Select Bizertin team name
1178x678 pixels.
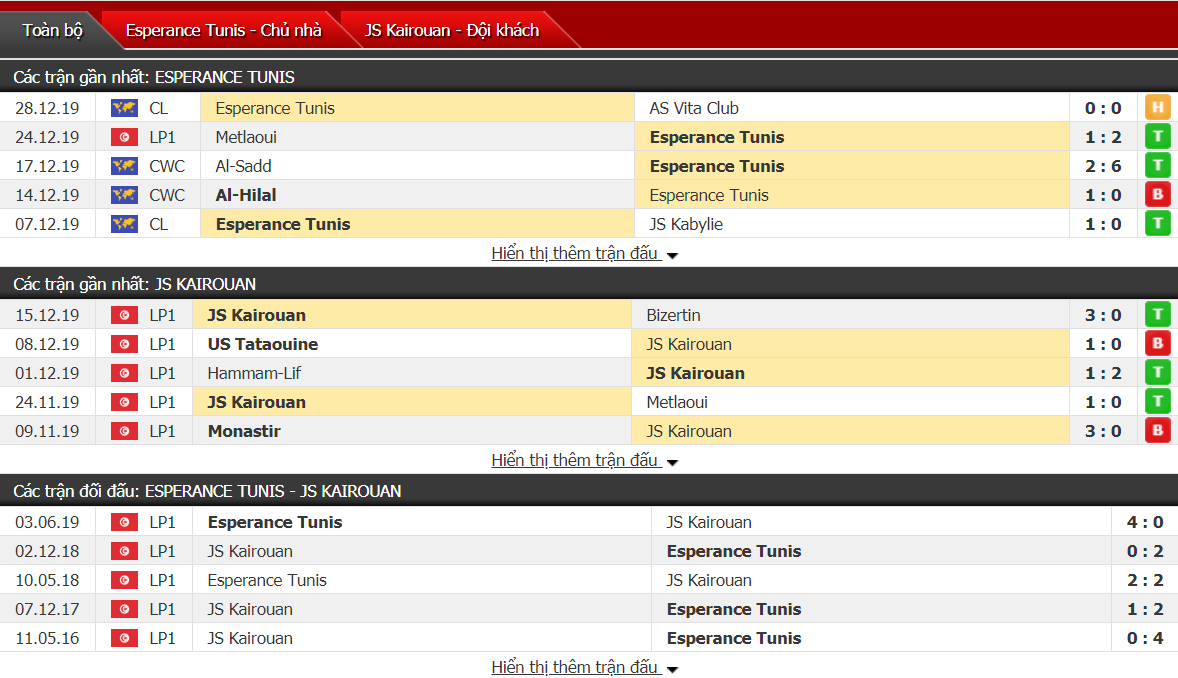tap(673, 315)
